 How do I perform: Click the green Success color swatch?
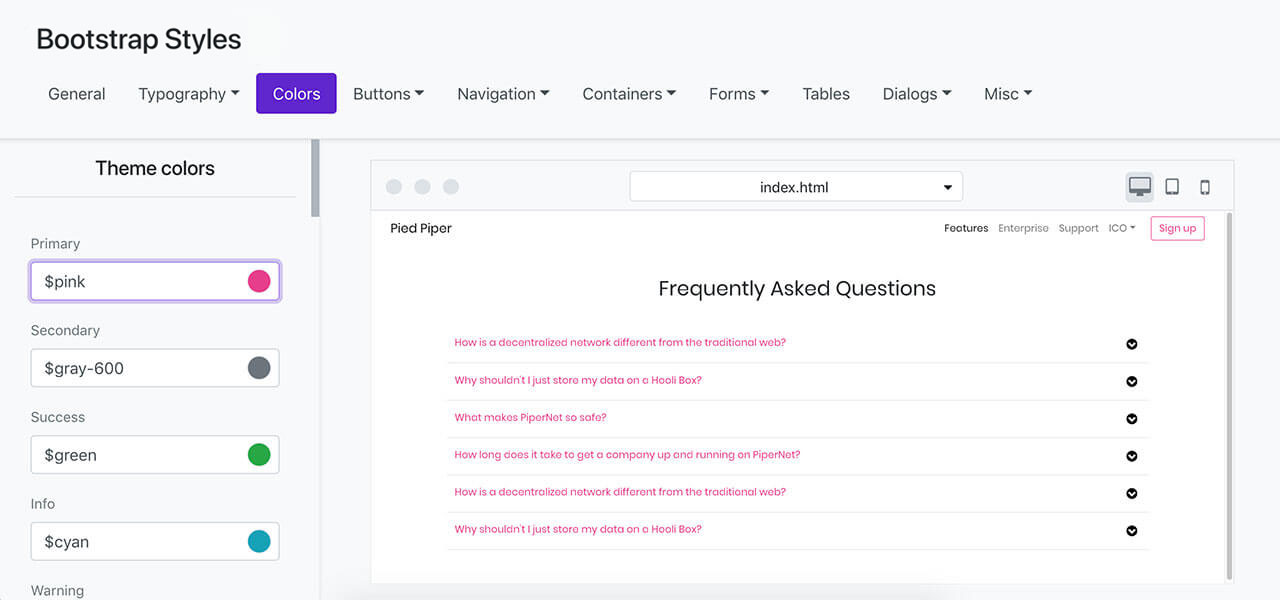[x=259, y=455]
